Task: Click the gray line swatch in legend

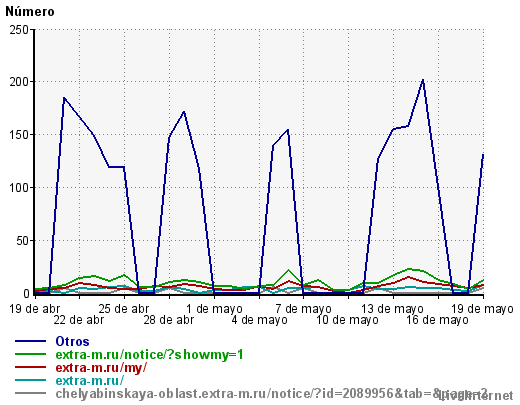Action: (x=30, y=393)
